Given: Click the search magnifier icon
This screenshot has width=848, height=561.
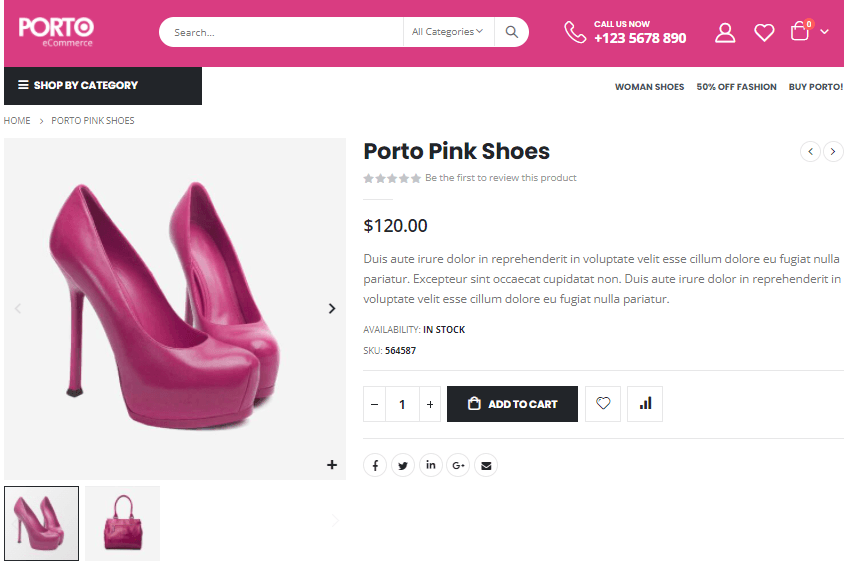Looking at the screenshot, I should 511,32.
